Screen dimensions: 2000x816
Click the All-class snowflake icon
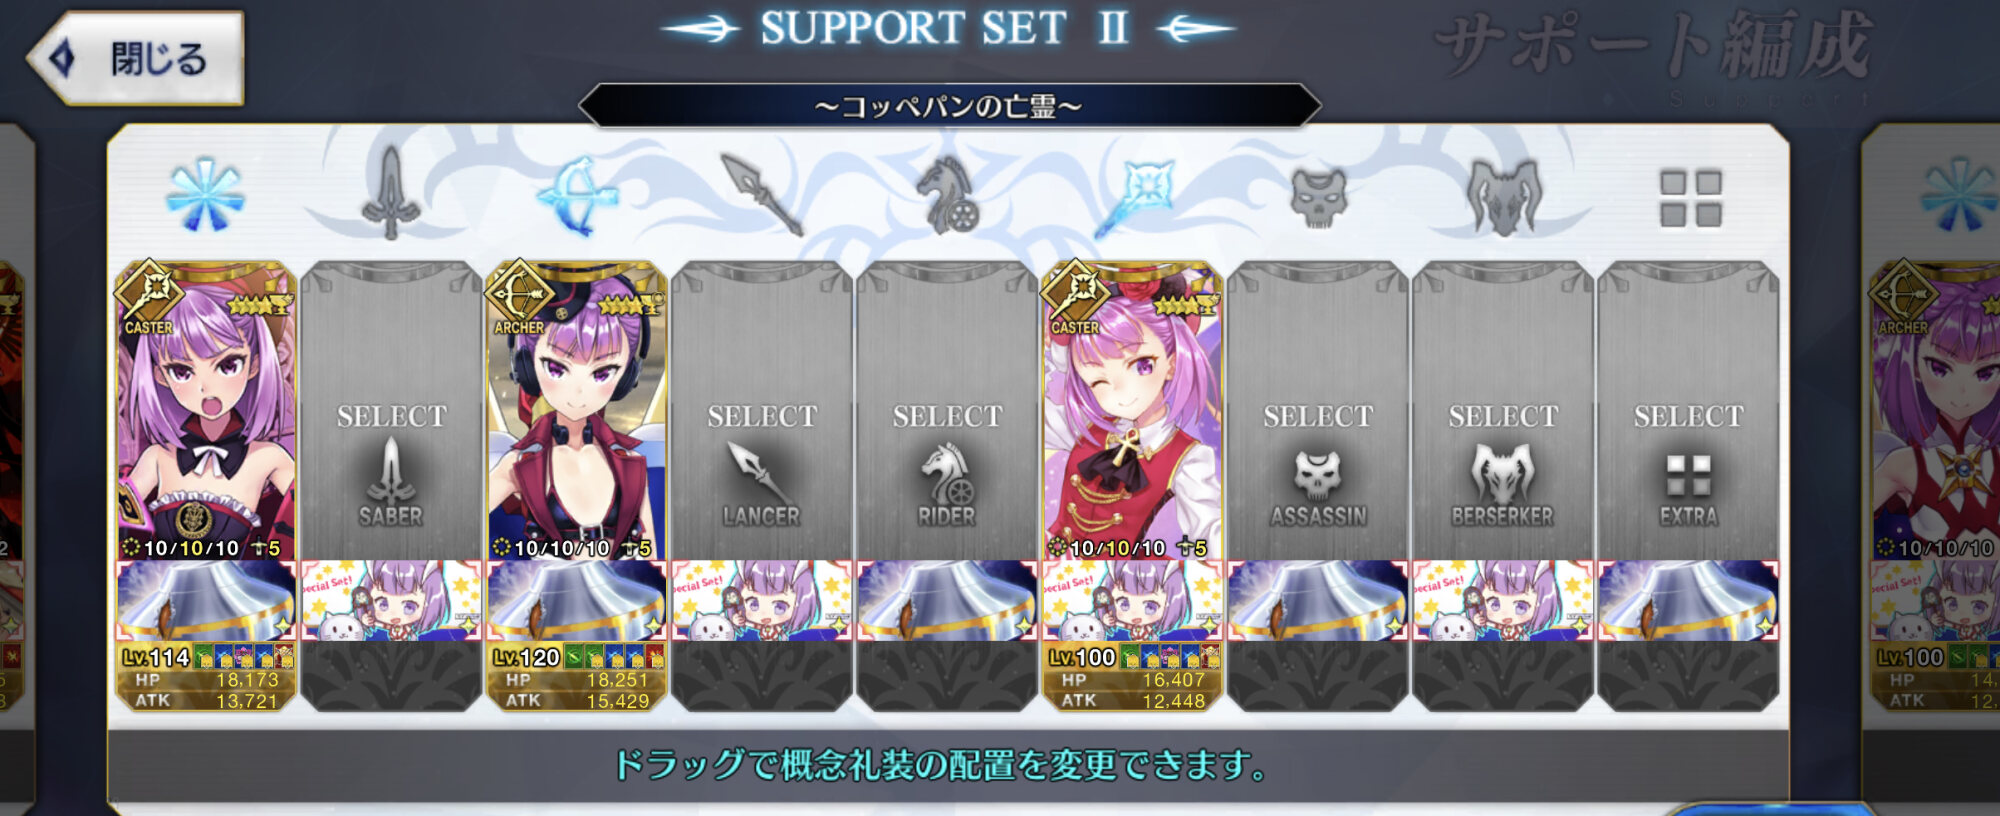pyautogui.click(x=205, y=195)
